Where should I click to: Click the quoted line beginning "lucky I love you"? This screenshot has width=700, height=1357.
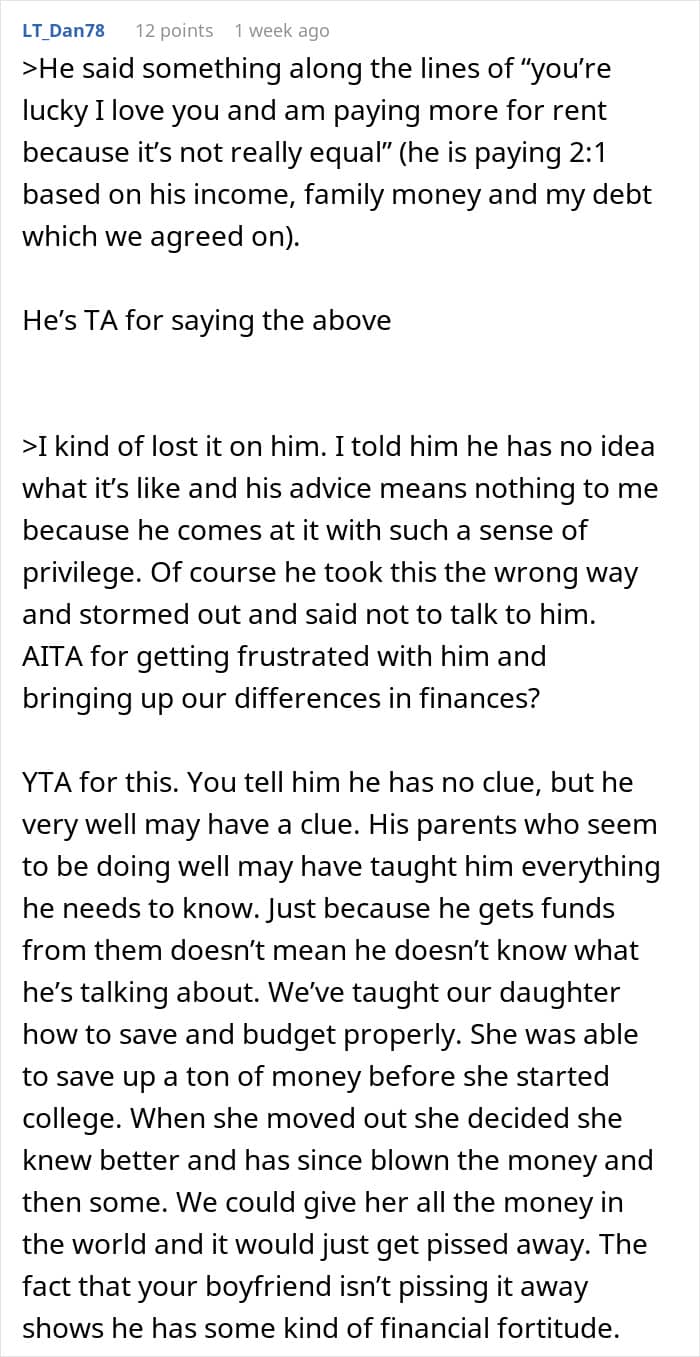coord(314,112)
